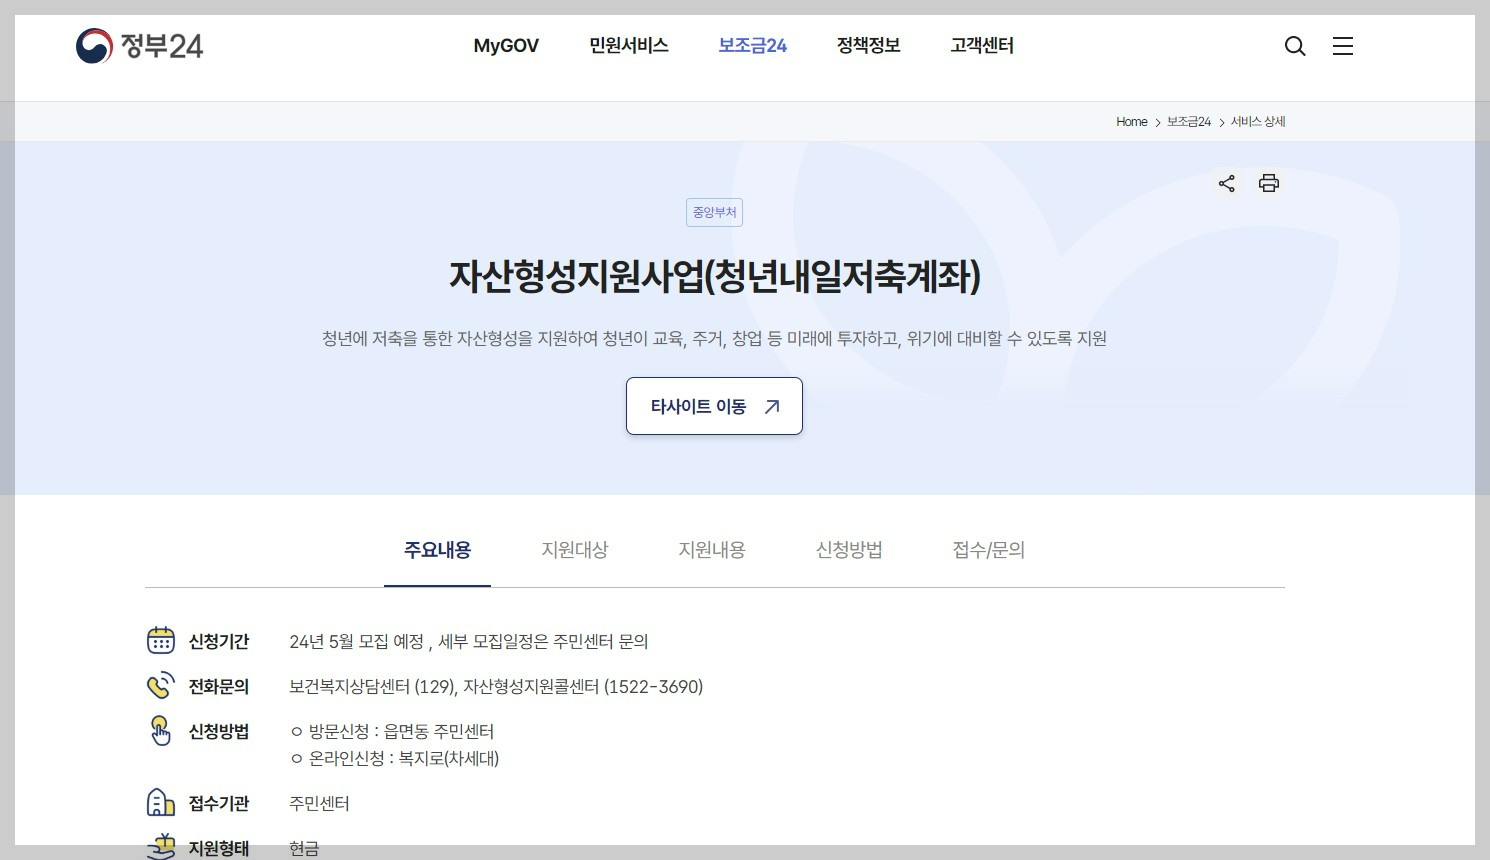Click the text 보건복지상담센터 (129)
The height and width of the screenshot is (860, 1490).
(x=372, y=687)
